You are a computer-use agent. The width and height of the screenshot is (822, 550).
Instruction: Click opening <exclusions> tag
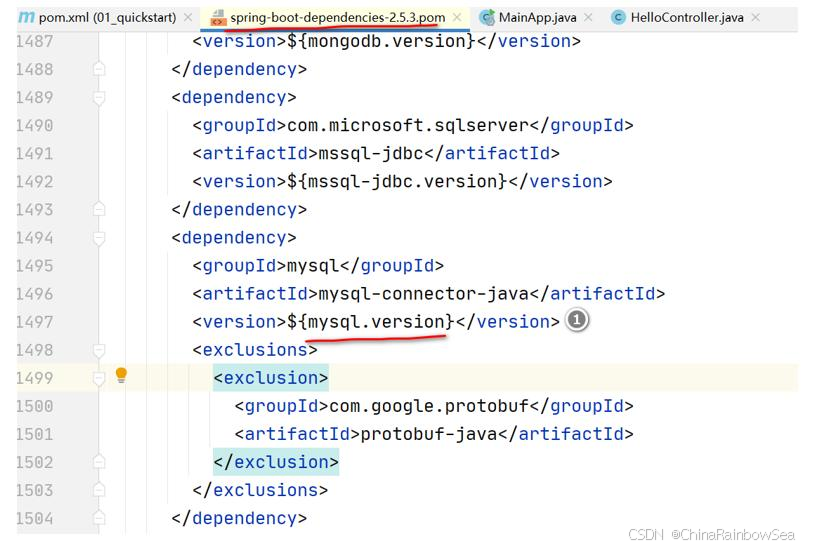[x=255, y=350]
